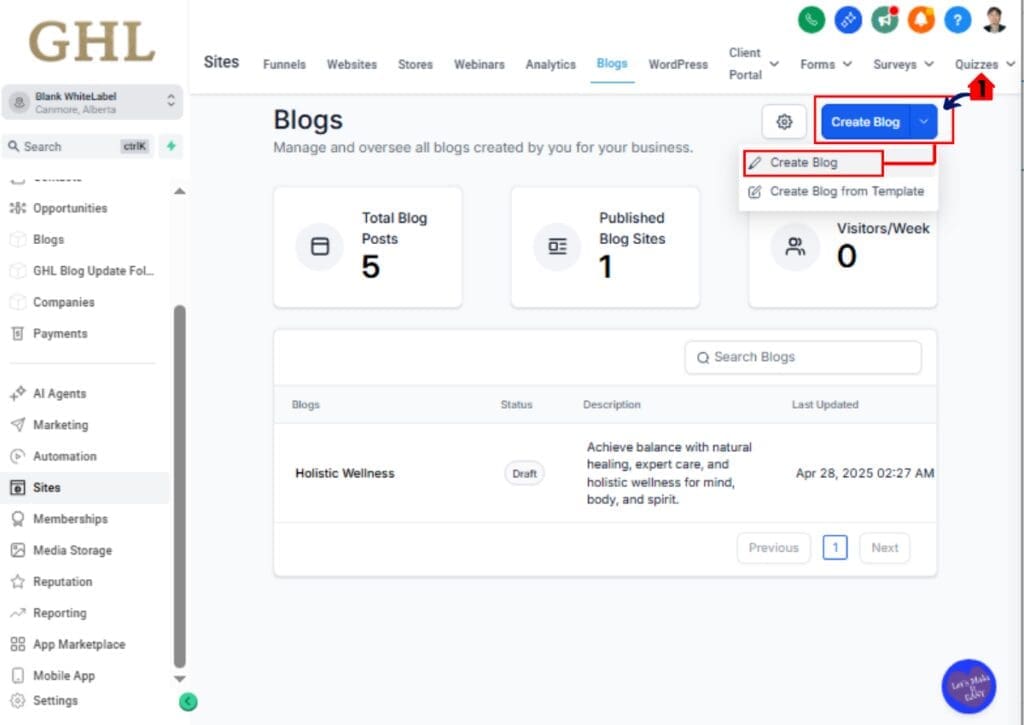Open the announcements megaphone icon
1024x725 pixels.
coord(884,19)
